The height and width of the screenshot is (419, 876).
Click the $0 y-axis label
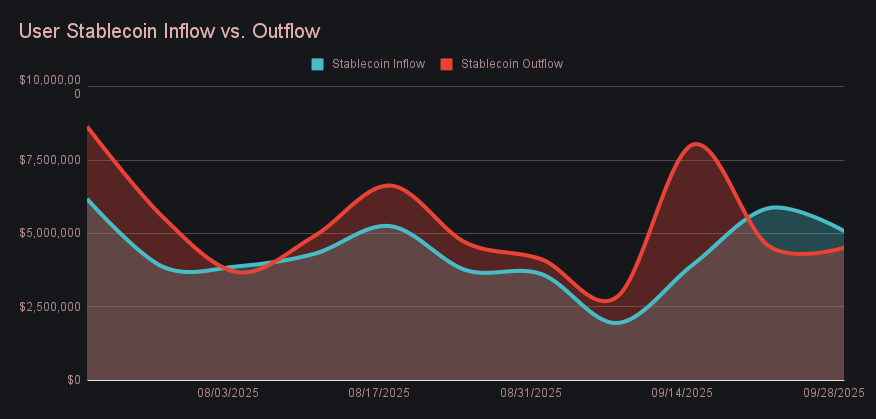coord(74,380)
